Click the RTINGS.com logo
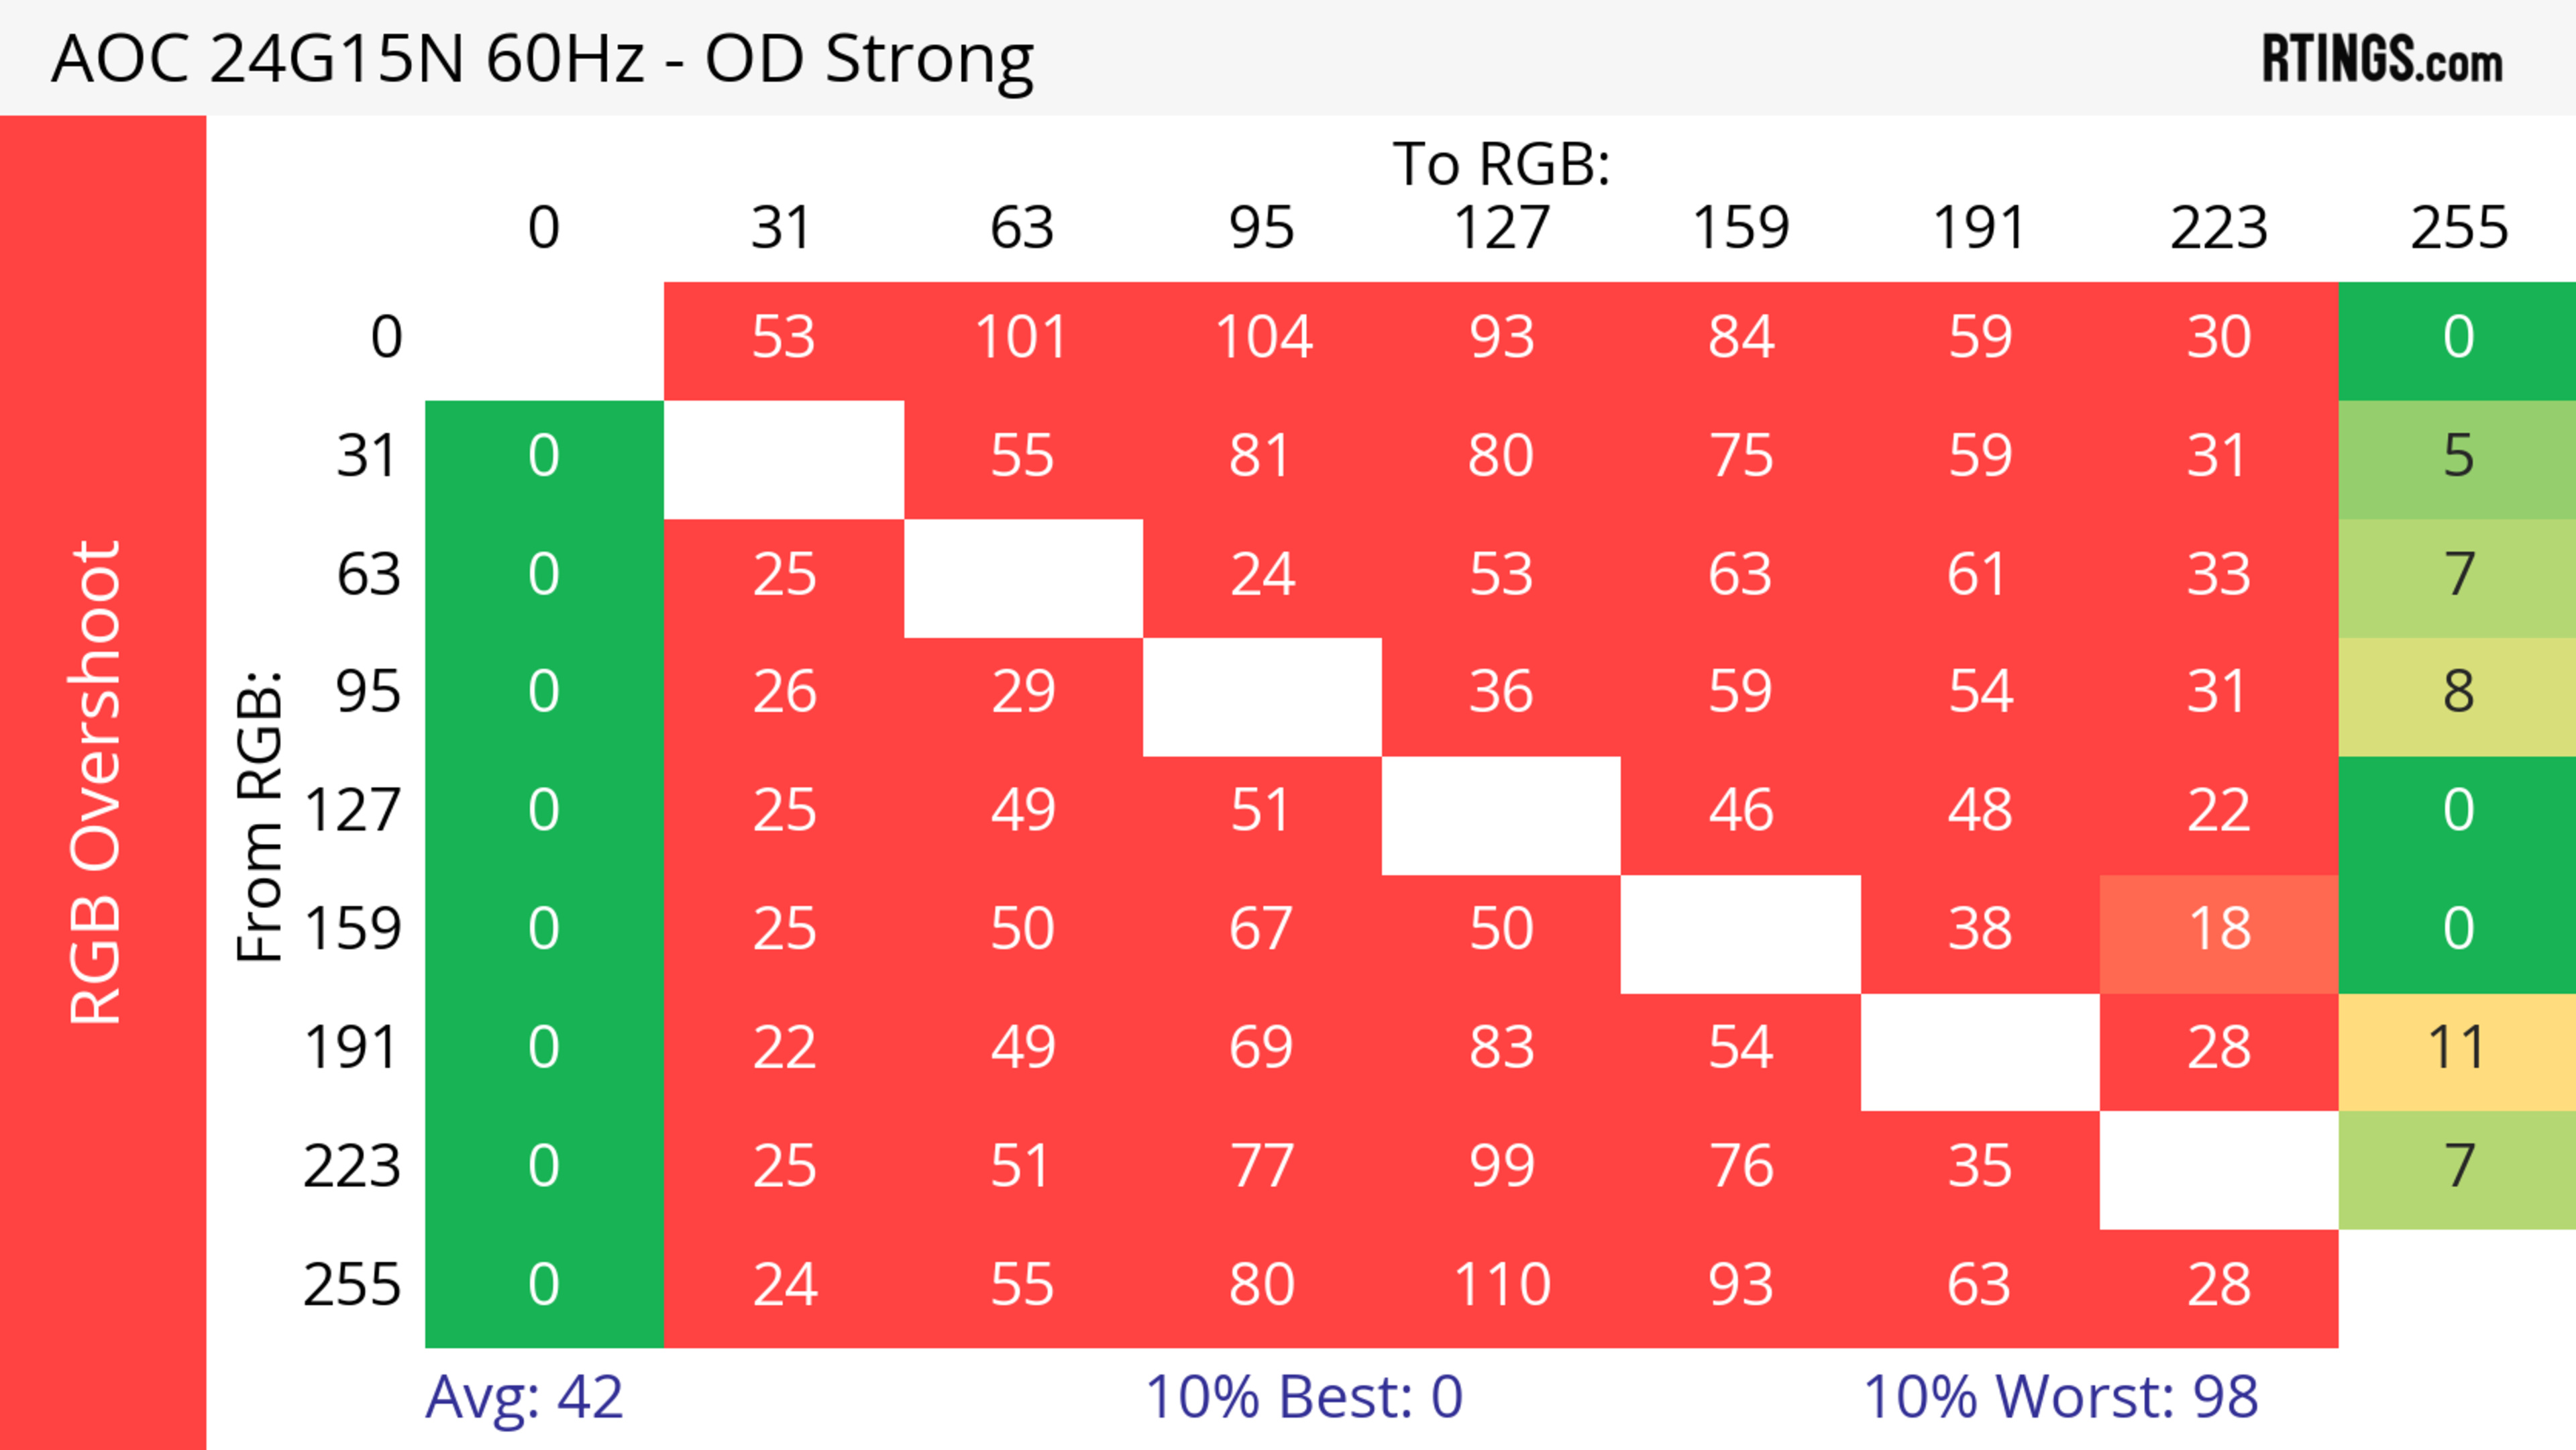 point(2381,59)
